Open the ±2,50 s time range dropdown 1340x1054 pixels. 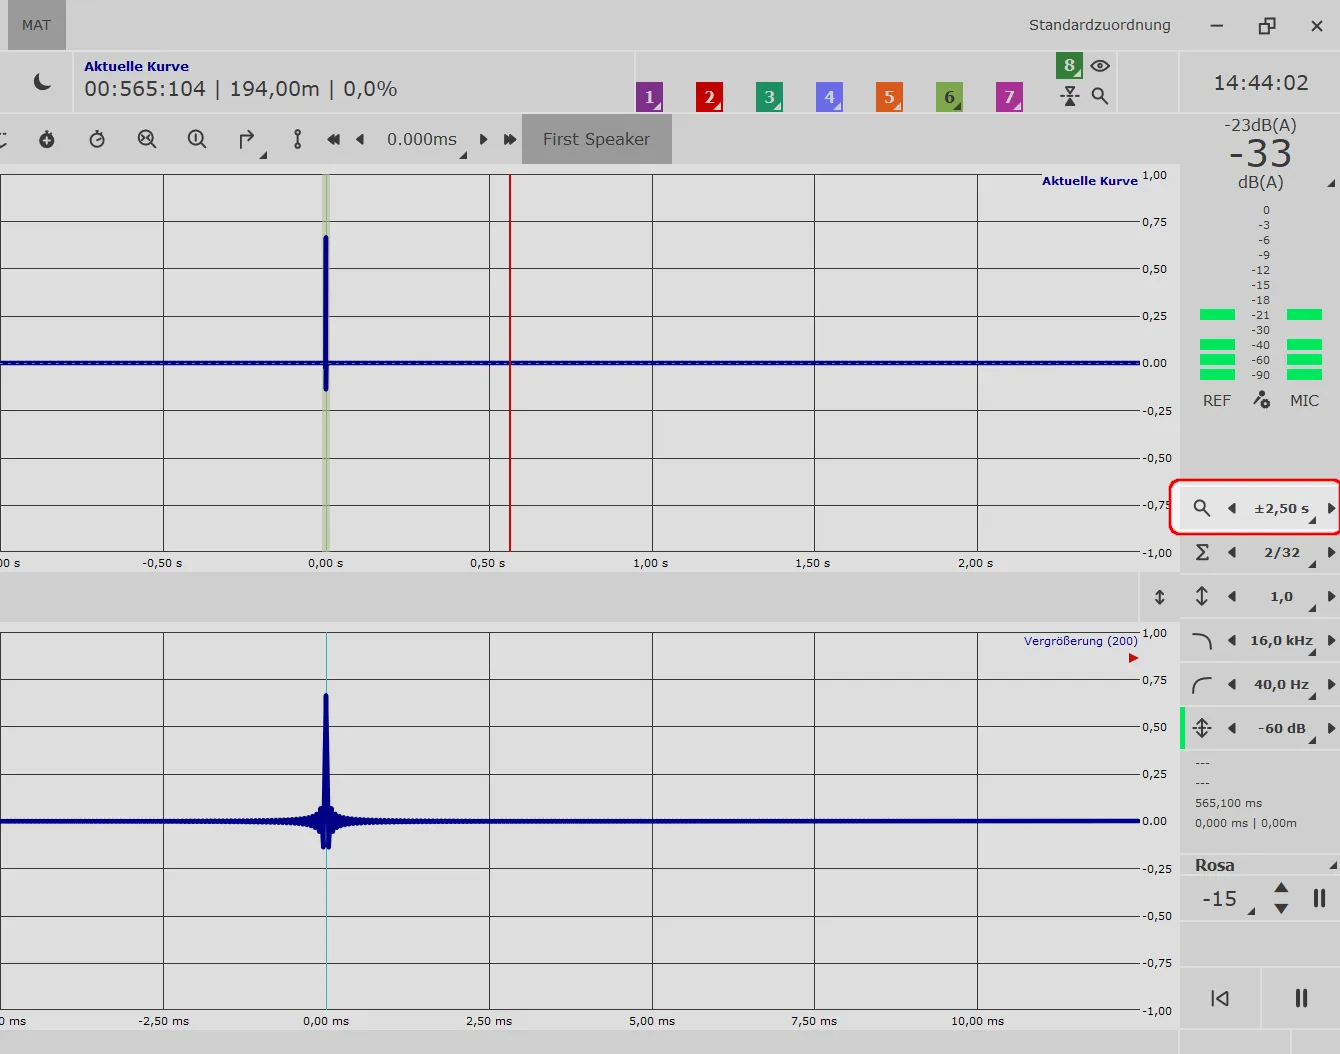1282,508
